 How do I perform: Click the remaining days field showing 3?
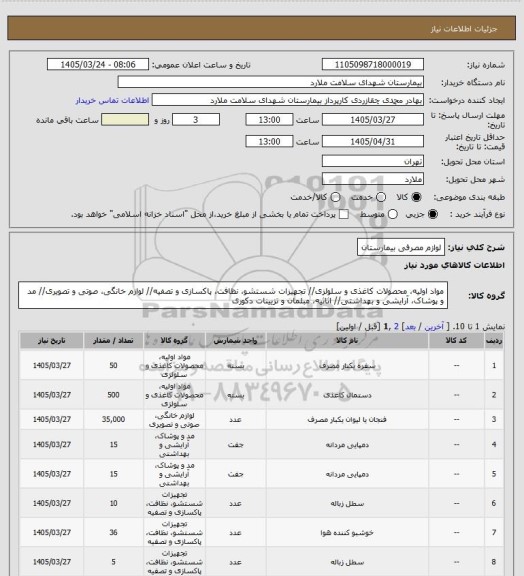pos(196,120)
